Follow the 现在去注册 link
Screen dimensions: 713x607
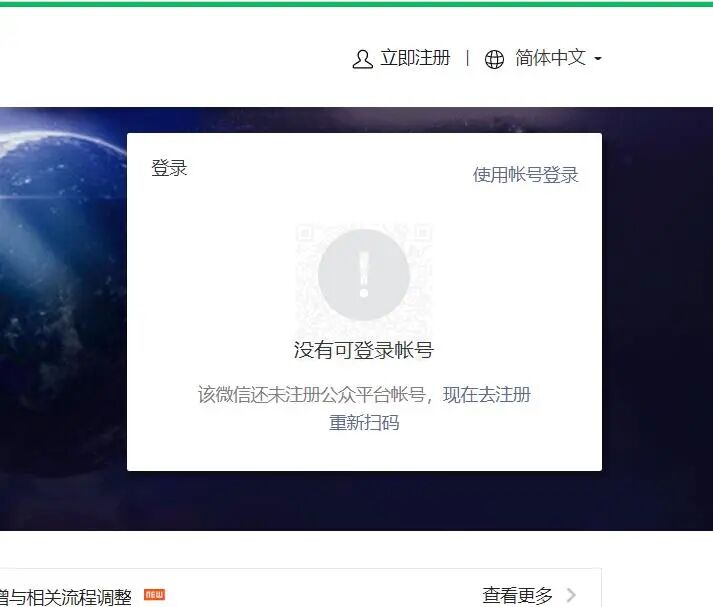tap(487, 394)
